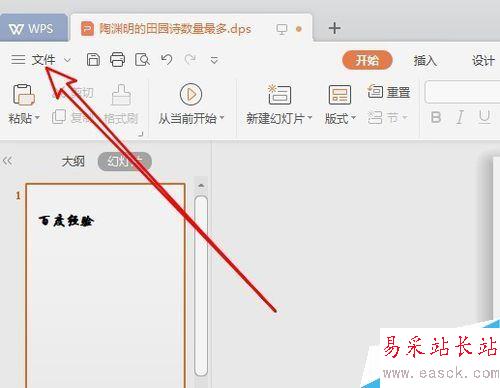Image resolution: width=500 pixels, height=388 pixels.
Task: Click the 新建幻灯片 new slide icon
Action: pyautogui.click(x=279, y=95)
